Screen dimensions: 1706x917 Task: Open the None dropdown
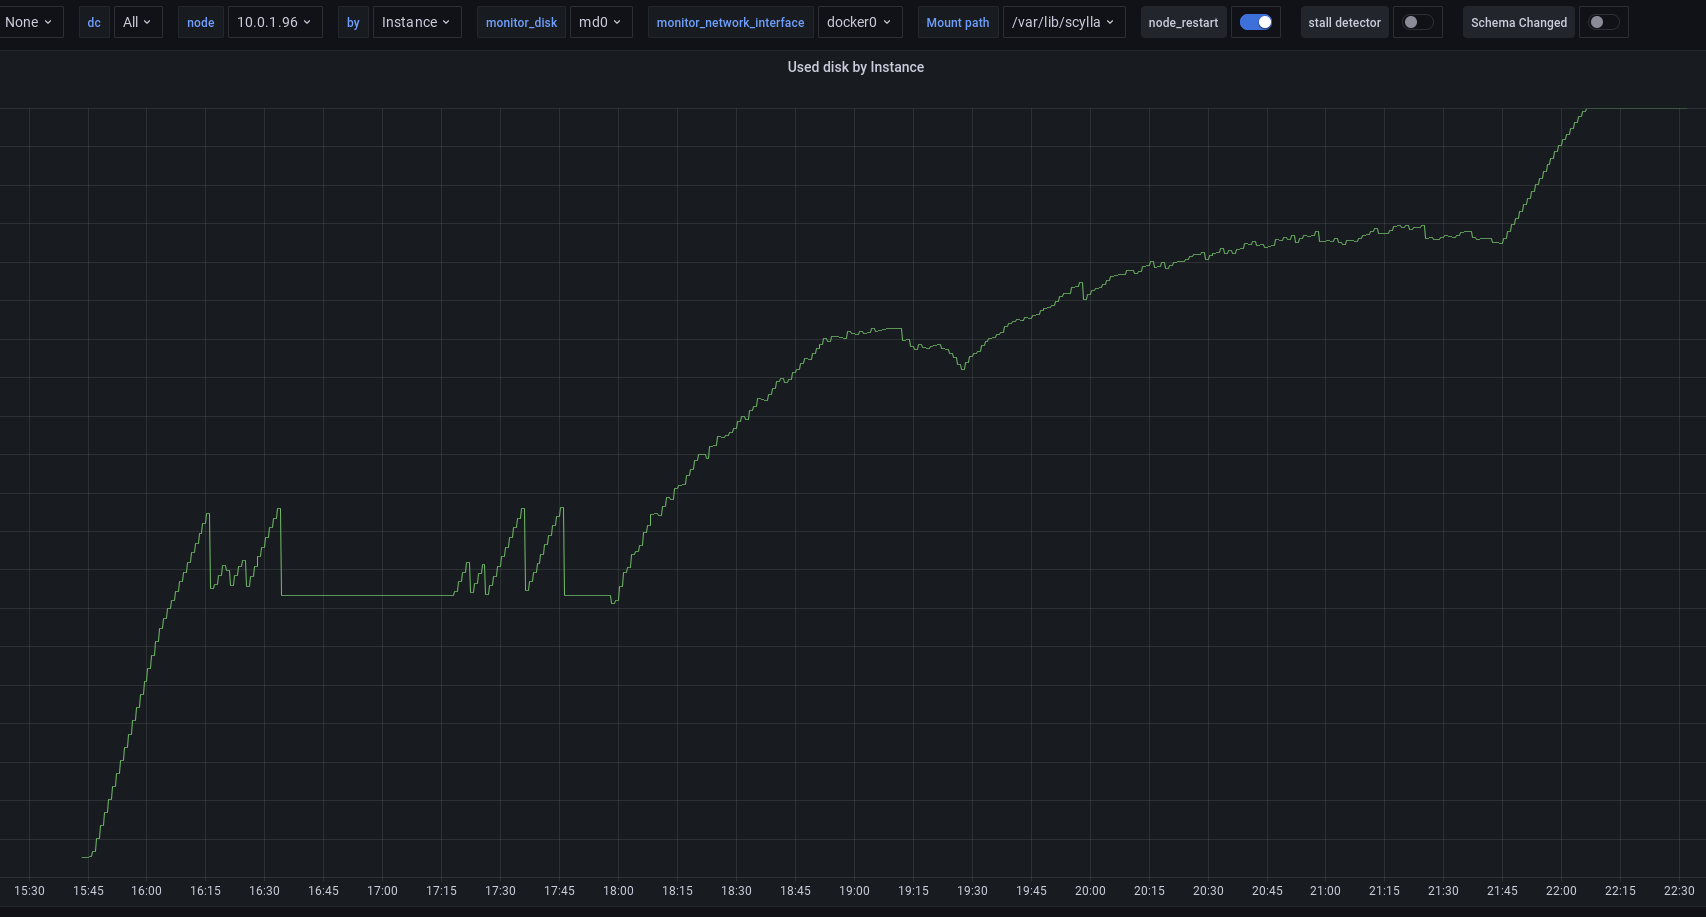click(30, 22)
